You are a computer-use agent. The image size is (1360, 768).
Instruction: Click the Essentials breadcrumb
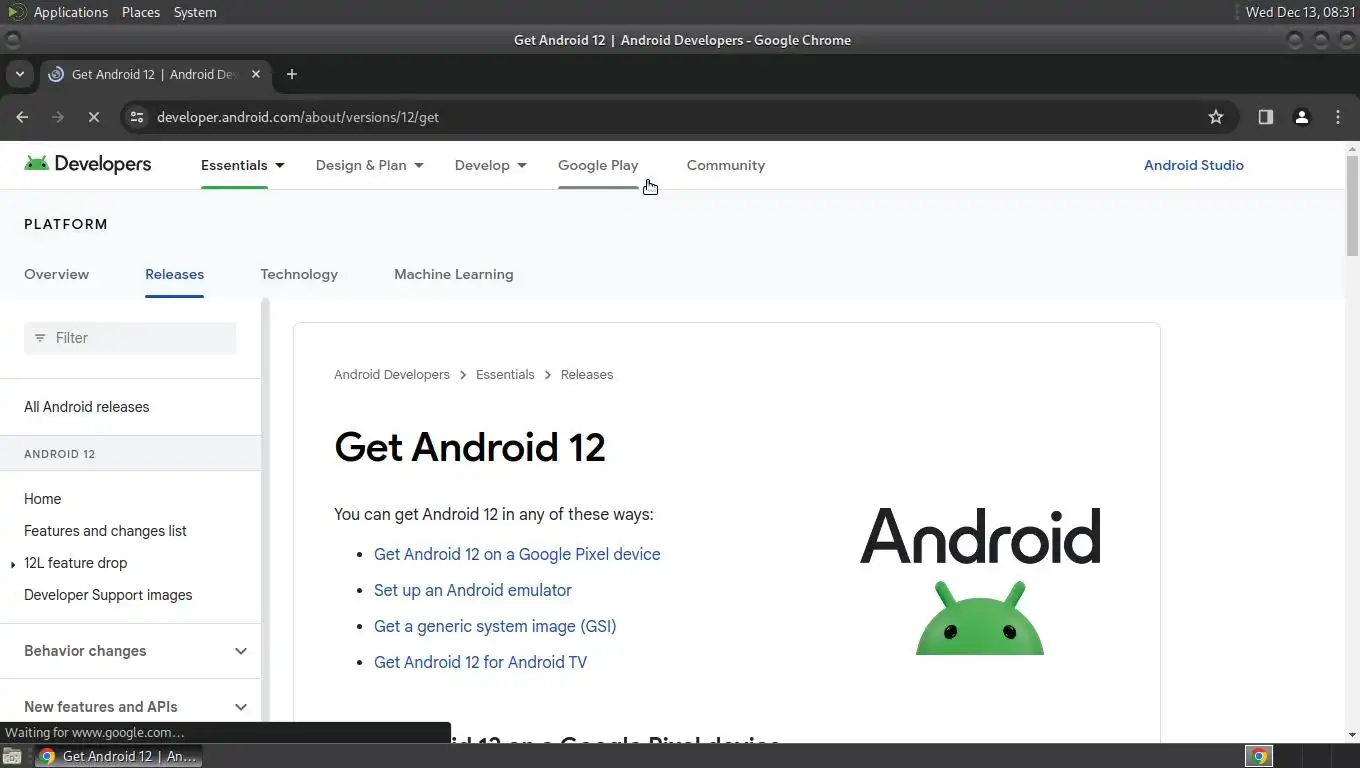point(505,374)
